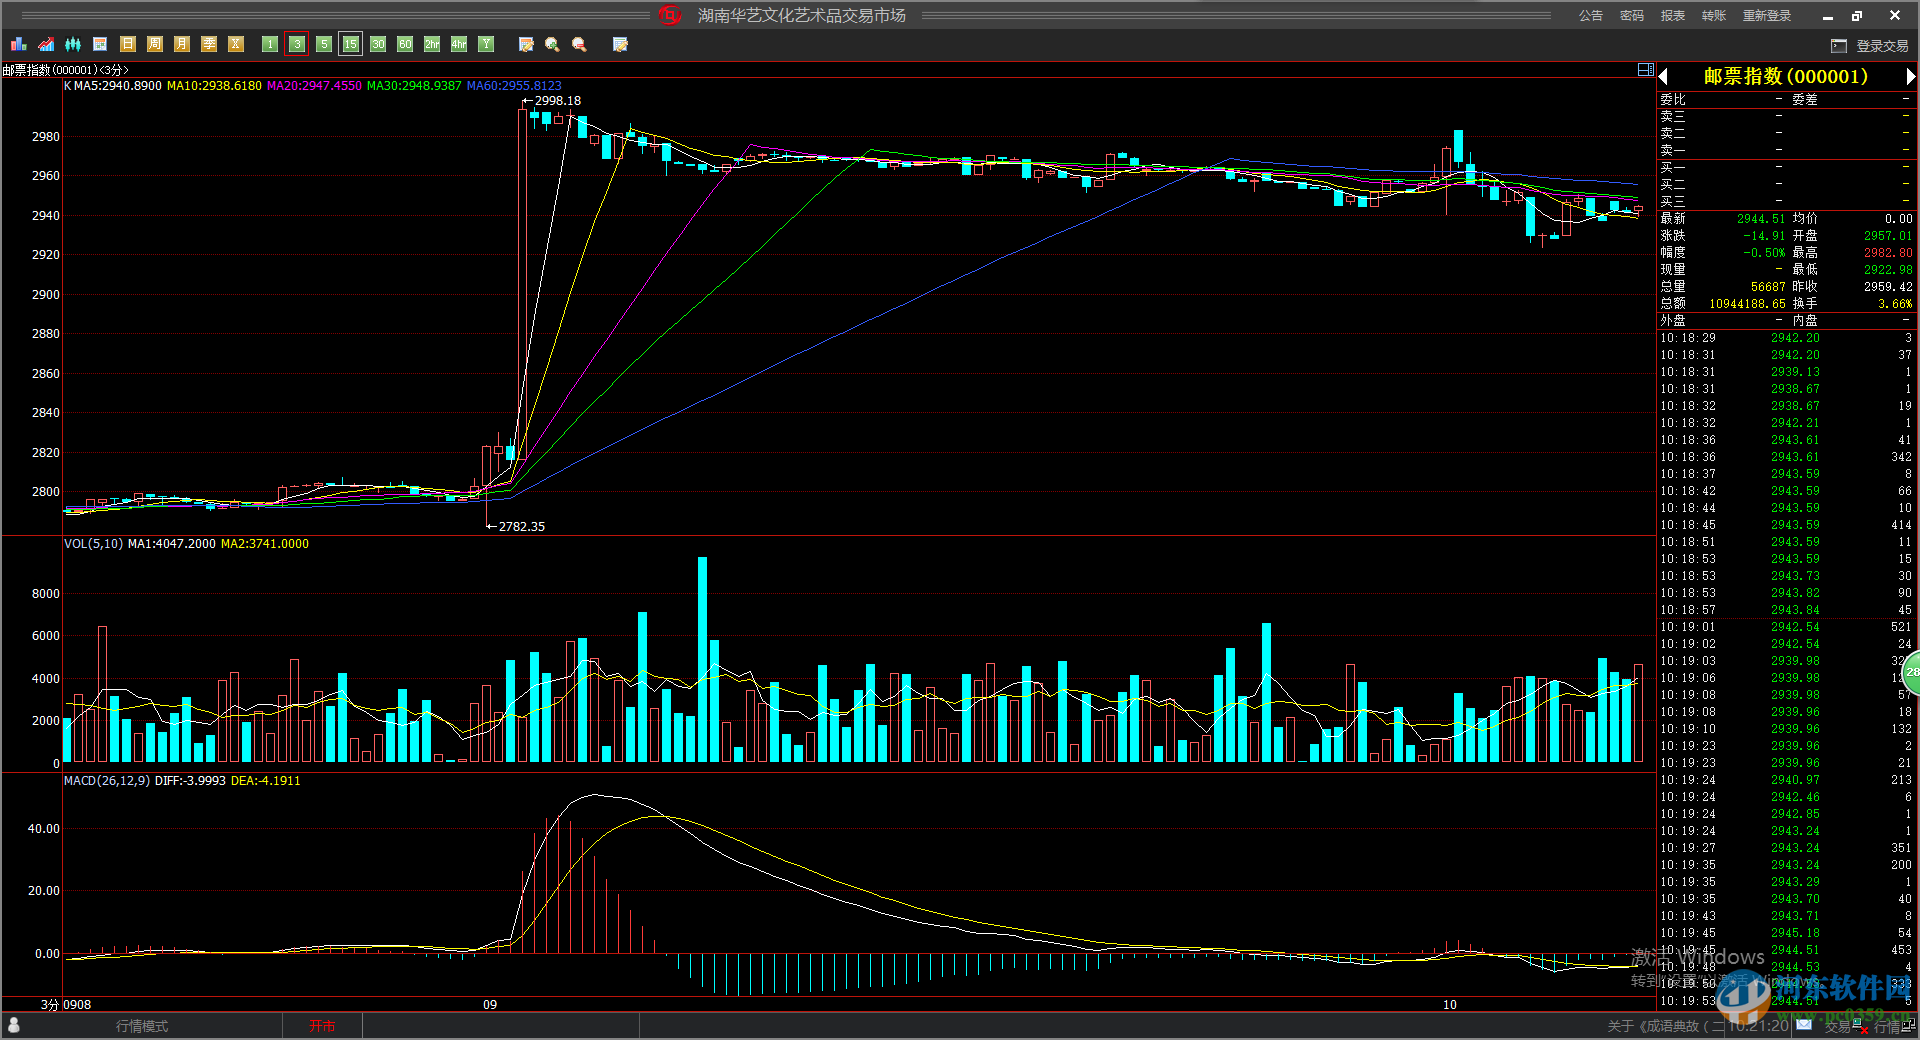
Task: Click the 行情模式 status bar label
Action: [142, 1026]
